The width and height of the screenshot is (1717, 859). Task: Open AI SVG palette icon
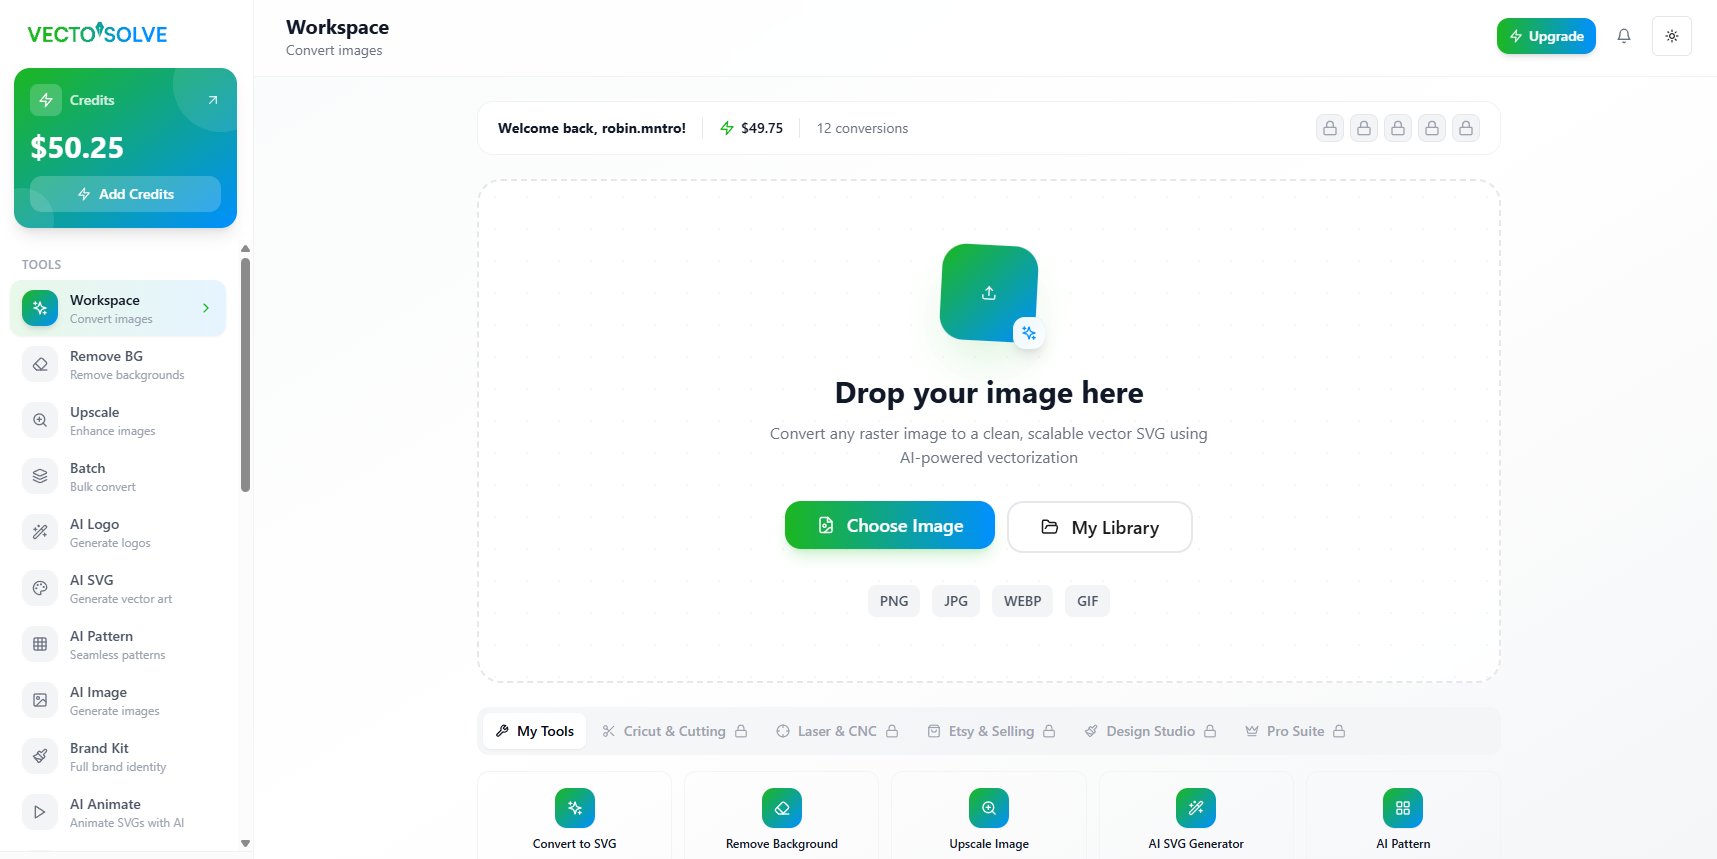(40, 588)
